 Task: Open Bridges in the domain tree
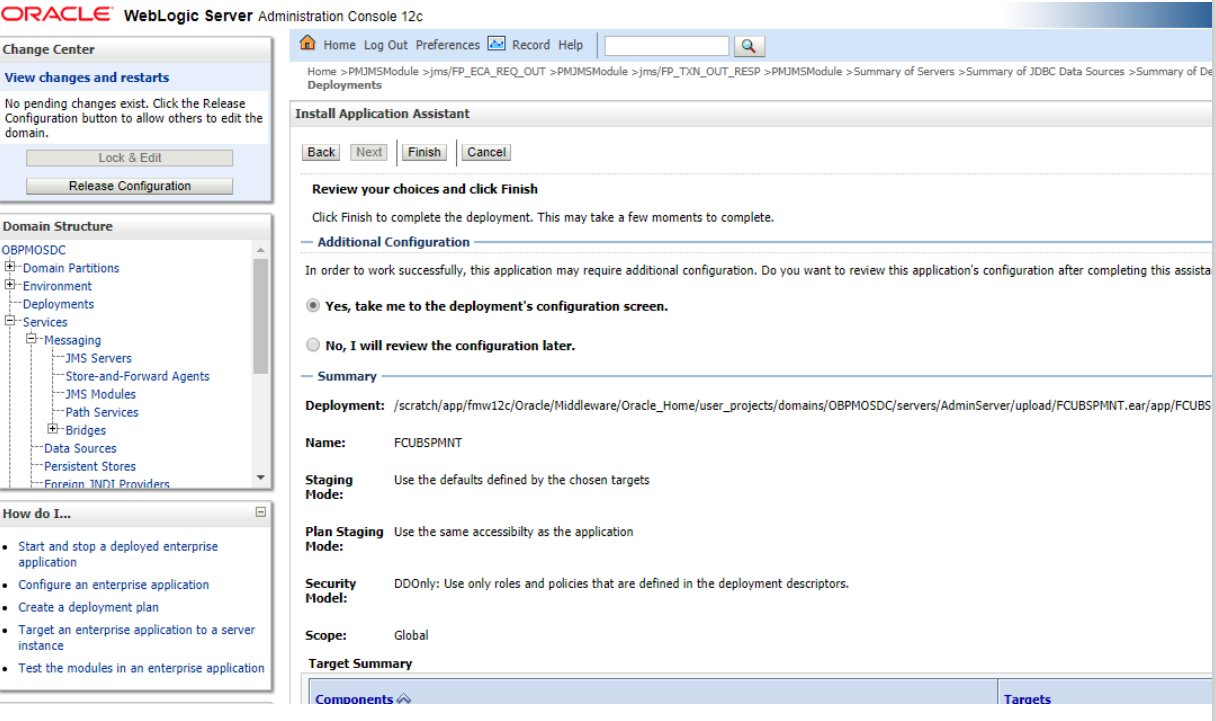click(x=85, y=430)
